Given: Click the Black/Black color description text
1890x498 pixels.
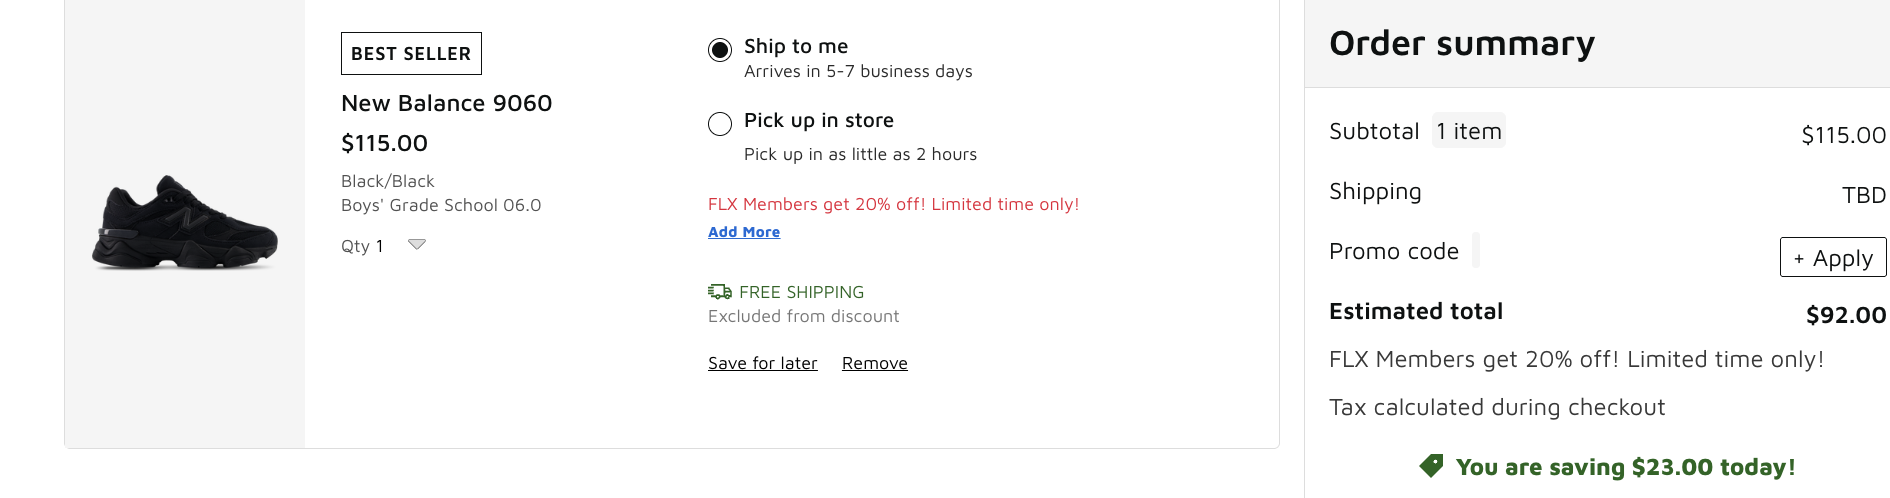Looking at the screenshot, I should pyautogui.click(x=387, y=181).
